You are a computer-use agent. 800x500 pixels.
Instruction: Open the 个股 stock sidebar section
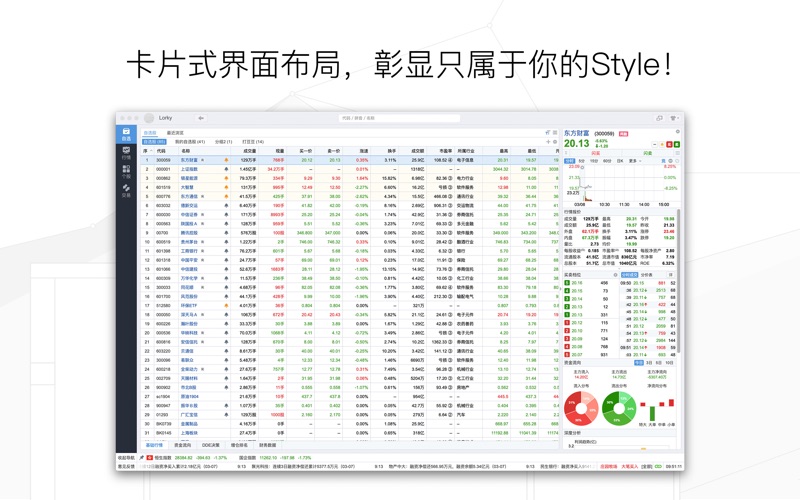pyautogui.click(x=126, y=171)
